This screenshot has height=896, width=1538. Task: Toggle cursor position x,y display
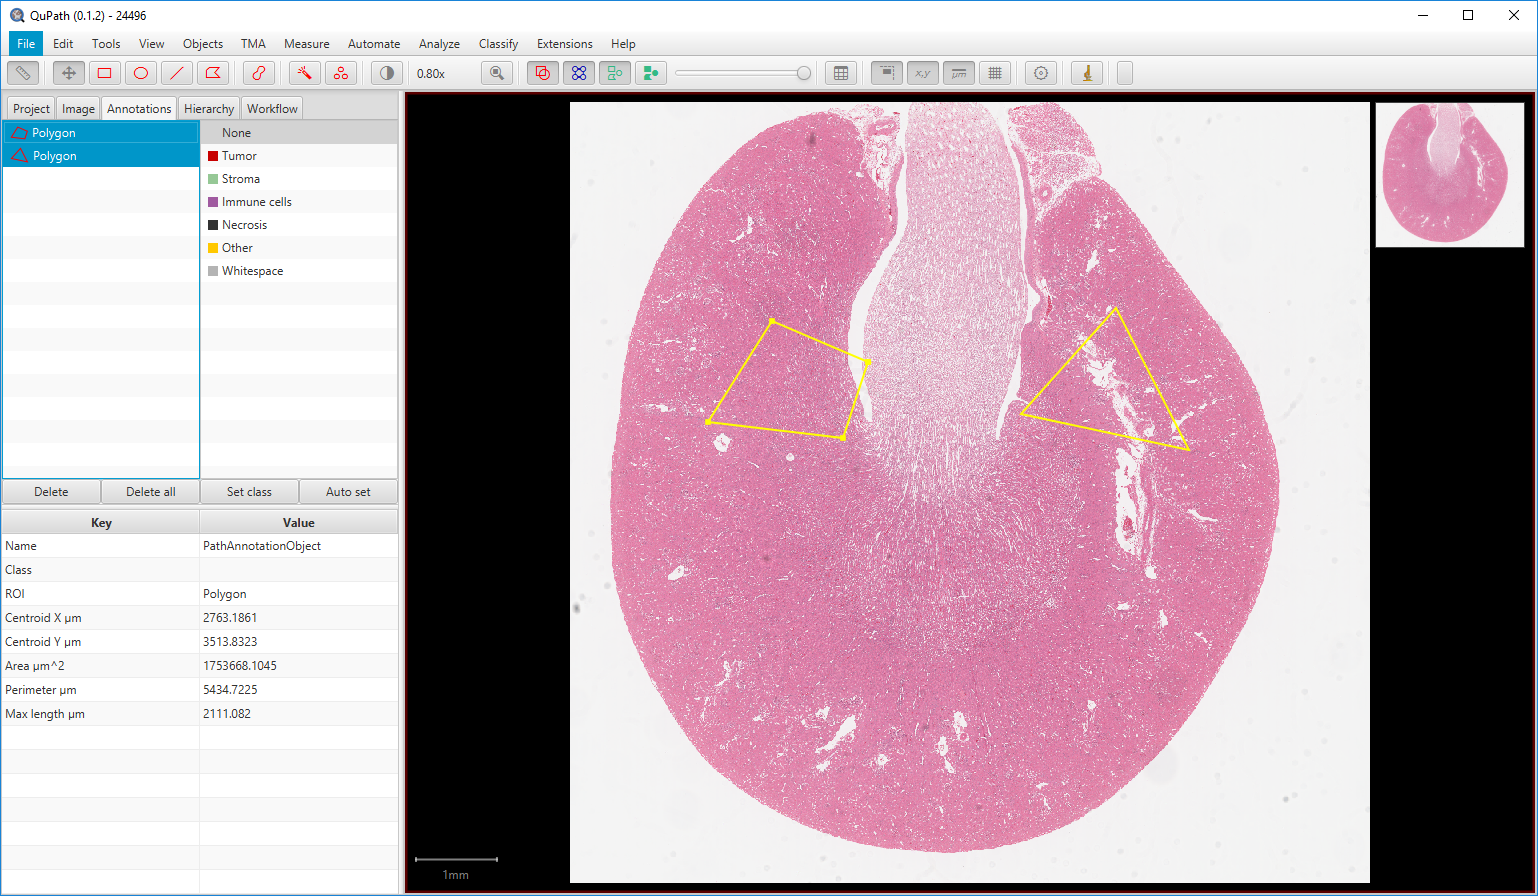[x=922, y=72]
